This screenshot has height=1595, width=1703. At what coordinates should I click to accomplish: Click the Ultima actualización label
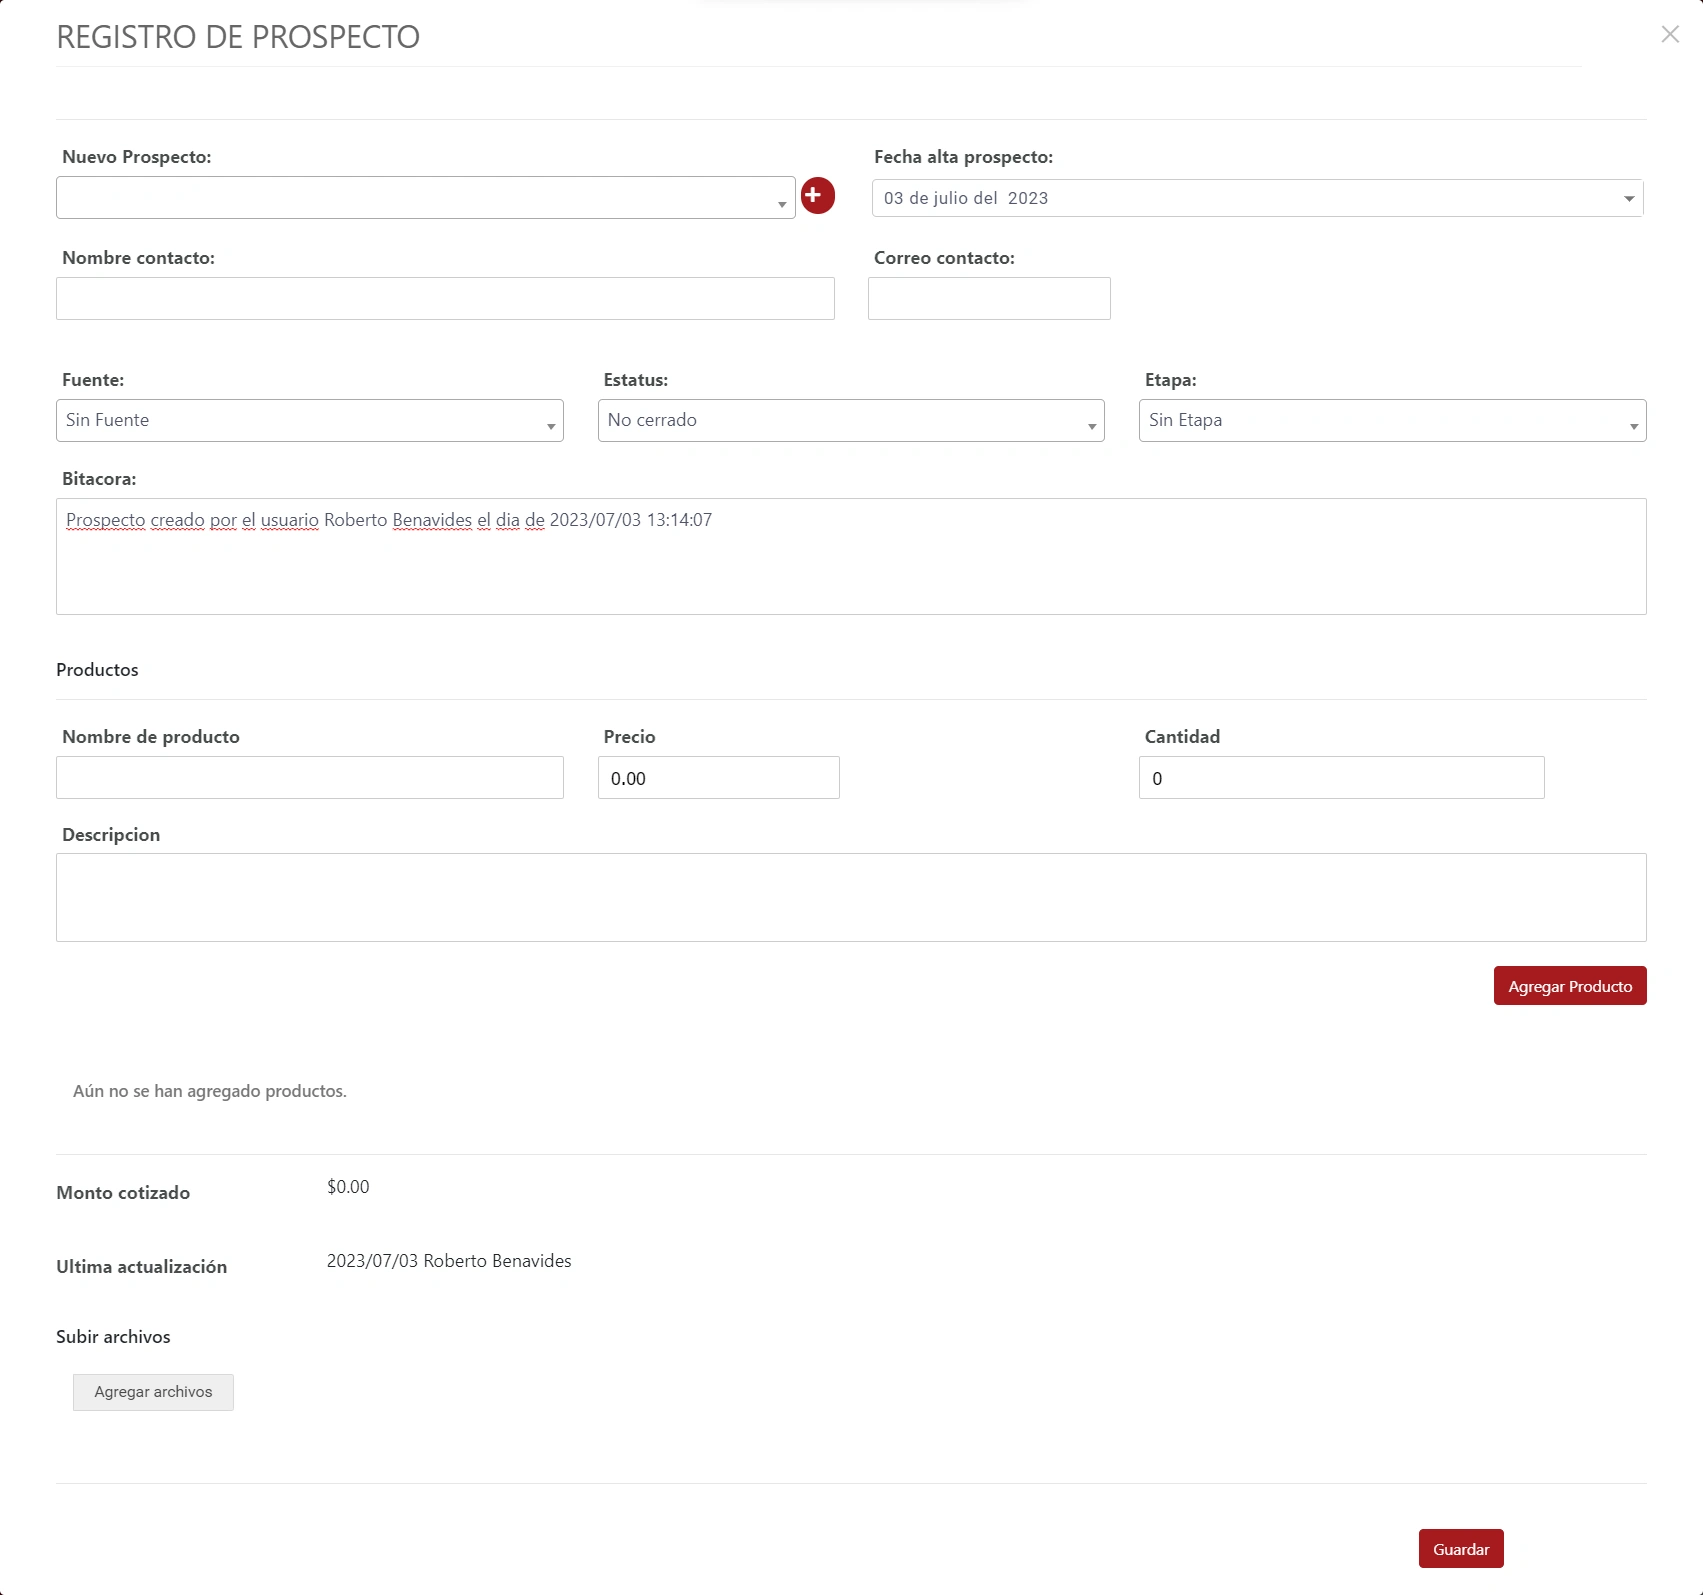coord(141,1267)
